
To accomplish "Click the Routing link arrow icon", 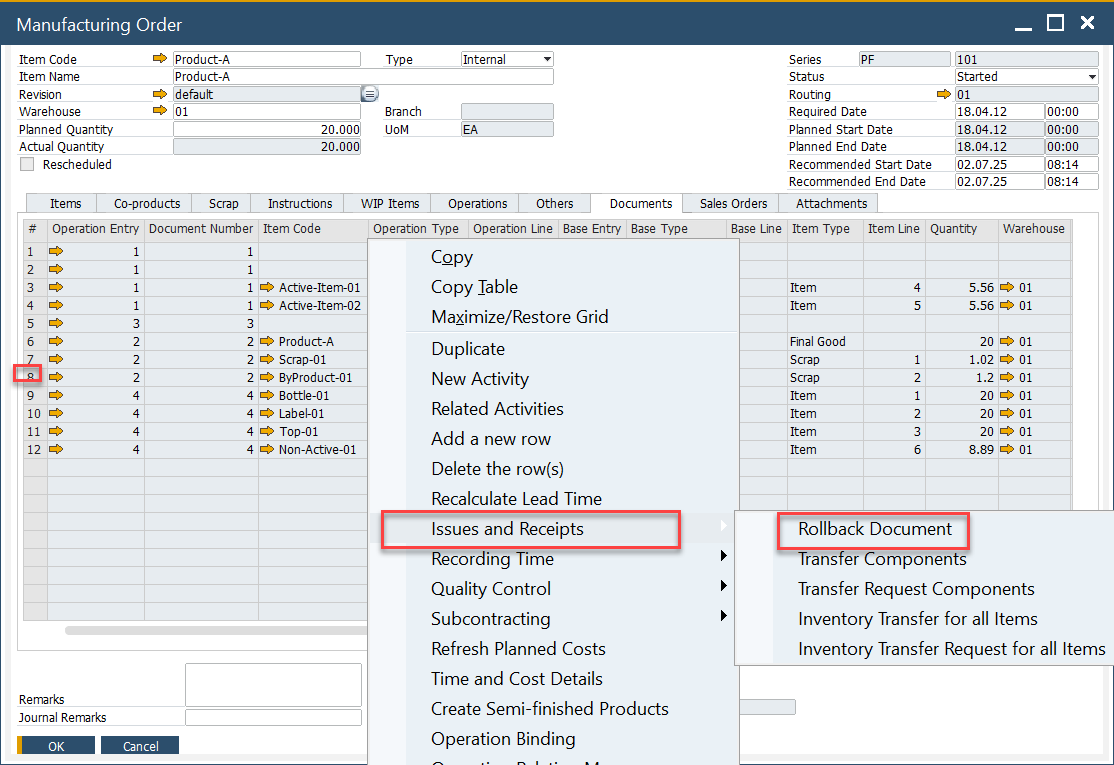I will point(943,94).
